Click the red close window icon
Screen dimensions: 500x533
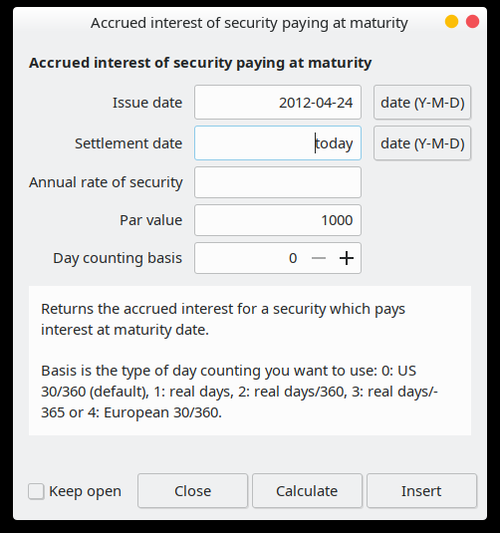coord(472,22)
